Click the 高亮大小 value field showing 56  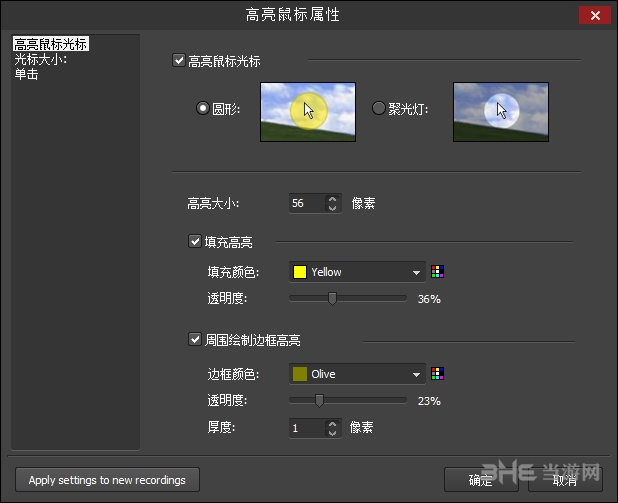(307, 203)
